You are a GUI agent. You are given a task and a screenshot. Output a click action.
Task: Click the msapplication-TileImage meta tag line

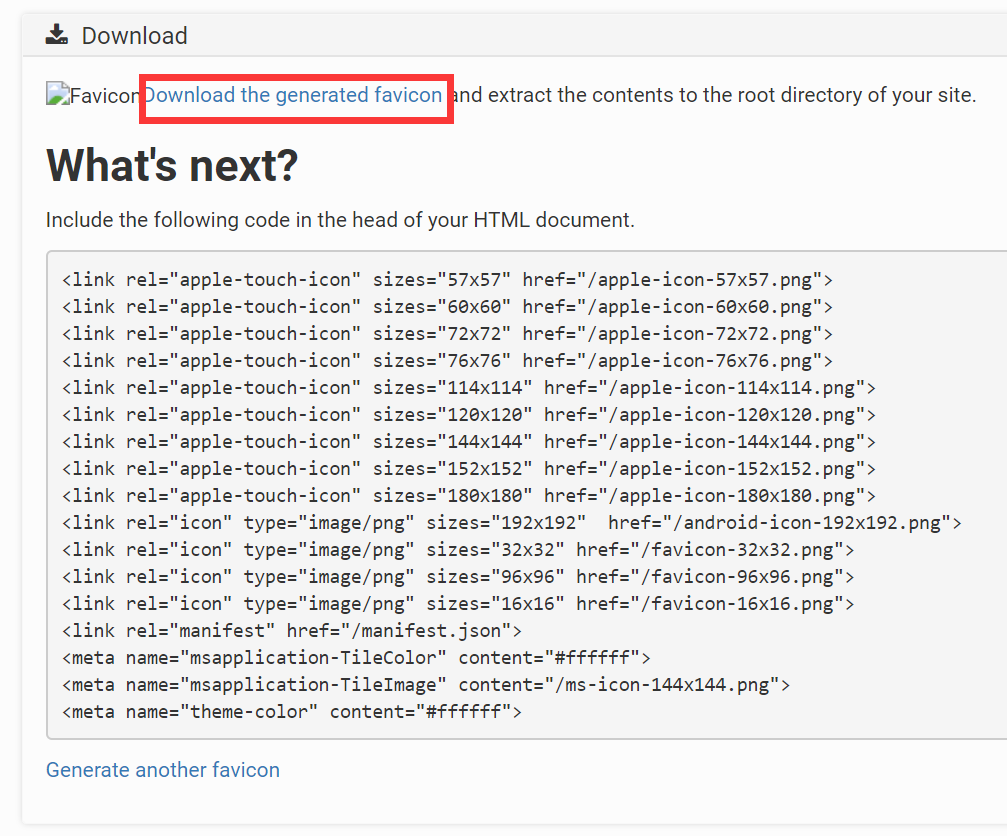coord(426,685)
